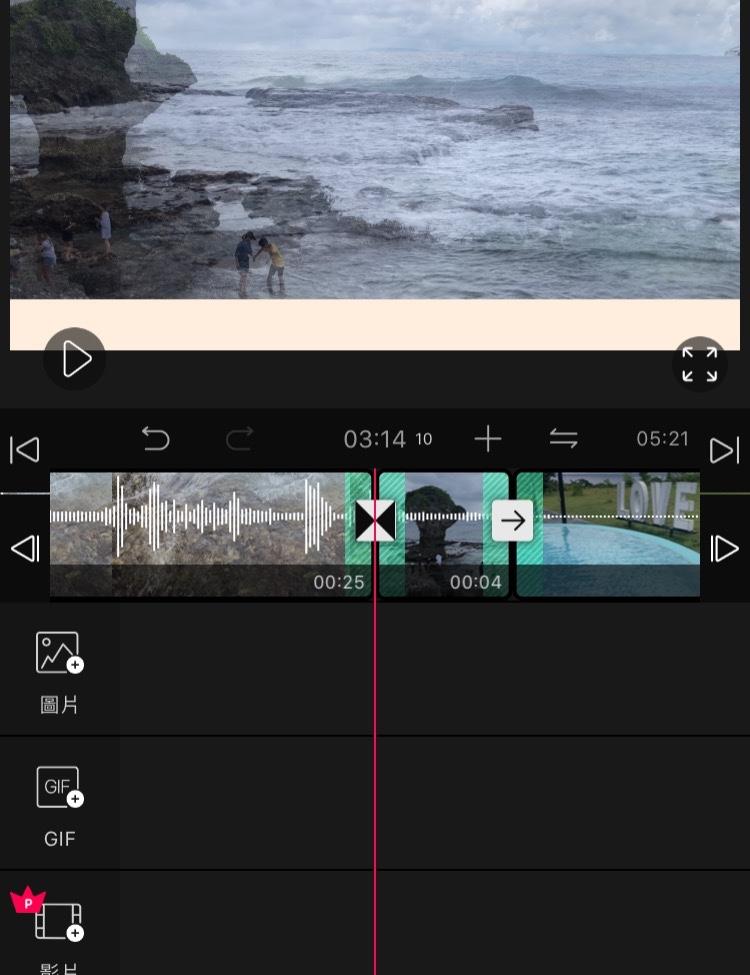The image size is (750, 975).
Task: Step back one frame
Action: pos(25,549)
